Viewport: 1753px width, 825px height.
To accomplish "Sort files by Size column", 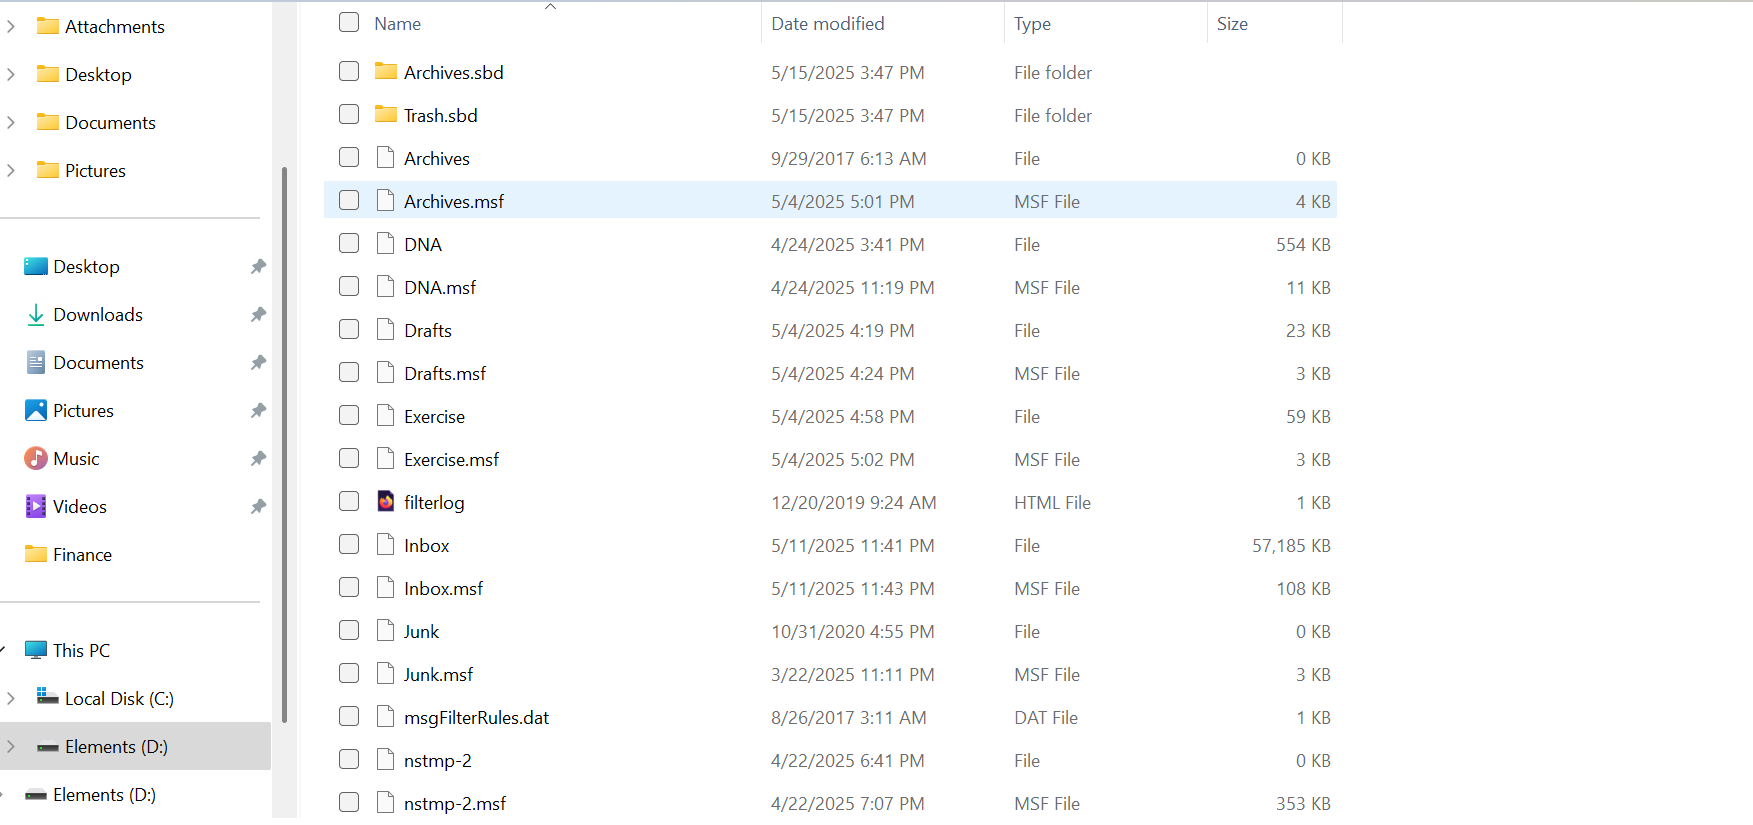I will tap(1232, 24).
